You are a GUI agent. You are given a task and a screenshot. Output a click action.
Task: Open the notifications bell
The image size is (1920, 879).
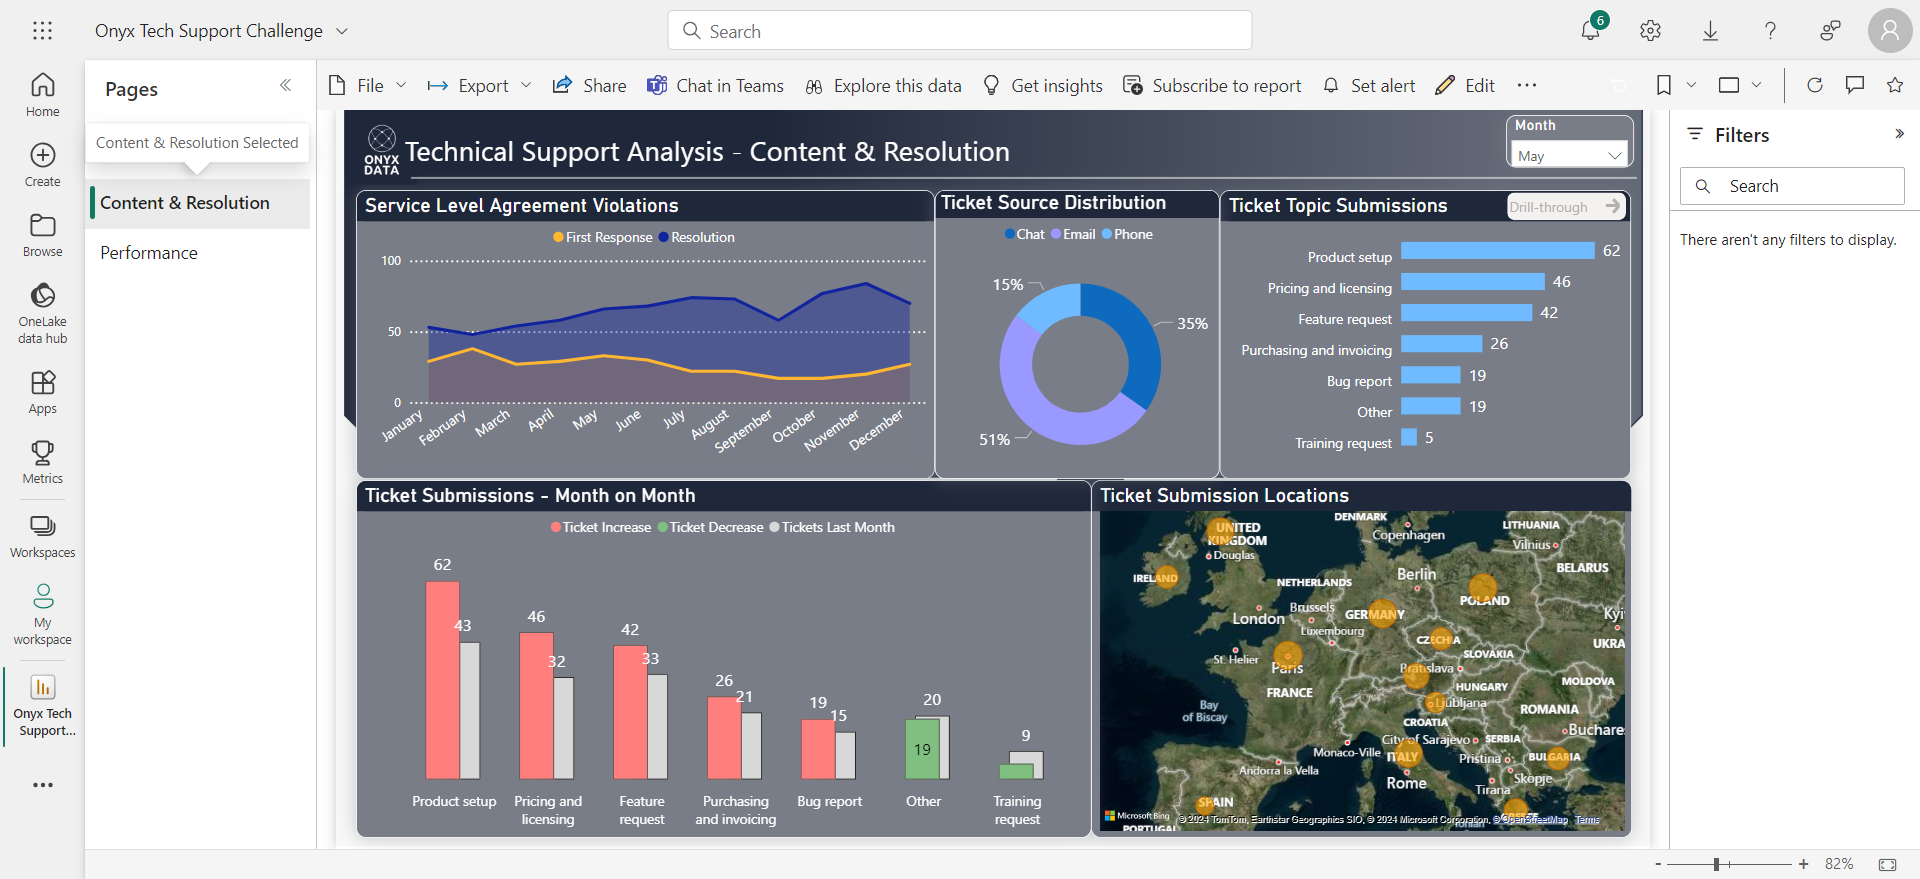click(x=1590, y=31)
